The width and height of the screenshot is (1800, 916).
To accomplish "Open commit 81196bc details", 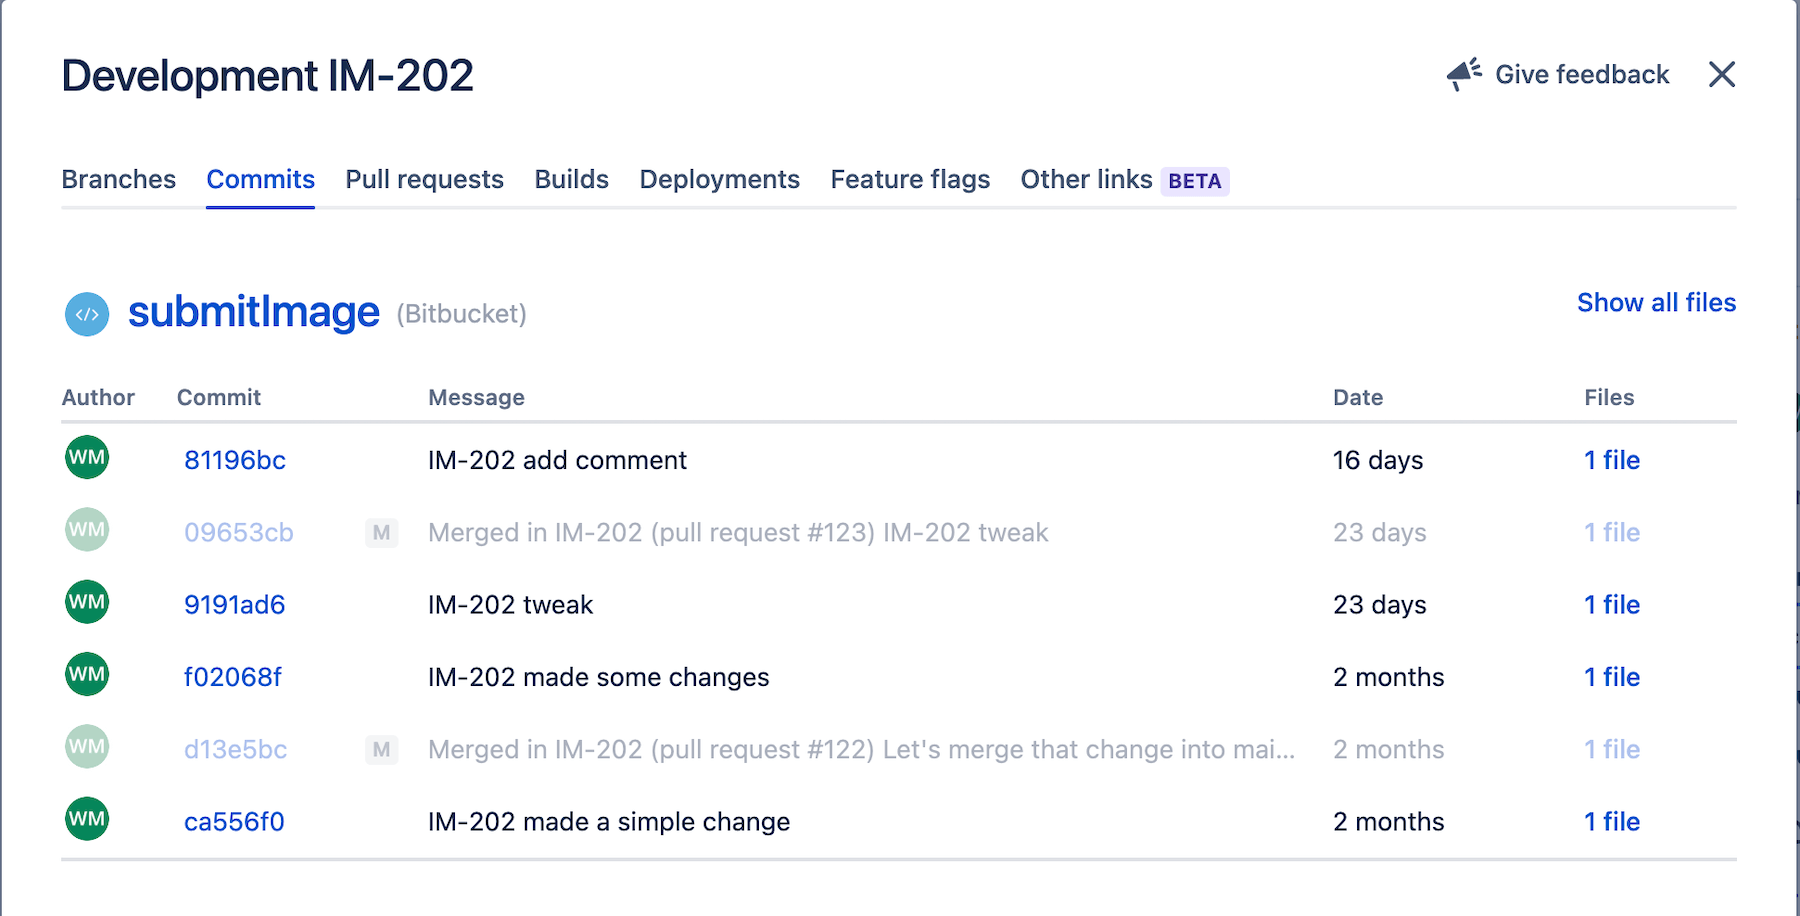I will click(234, 460).
